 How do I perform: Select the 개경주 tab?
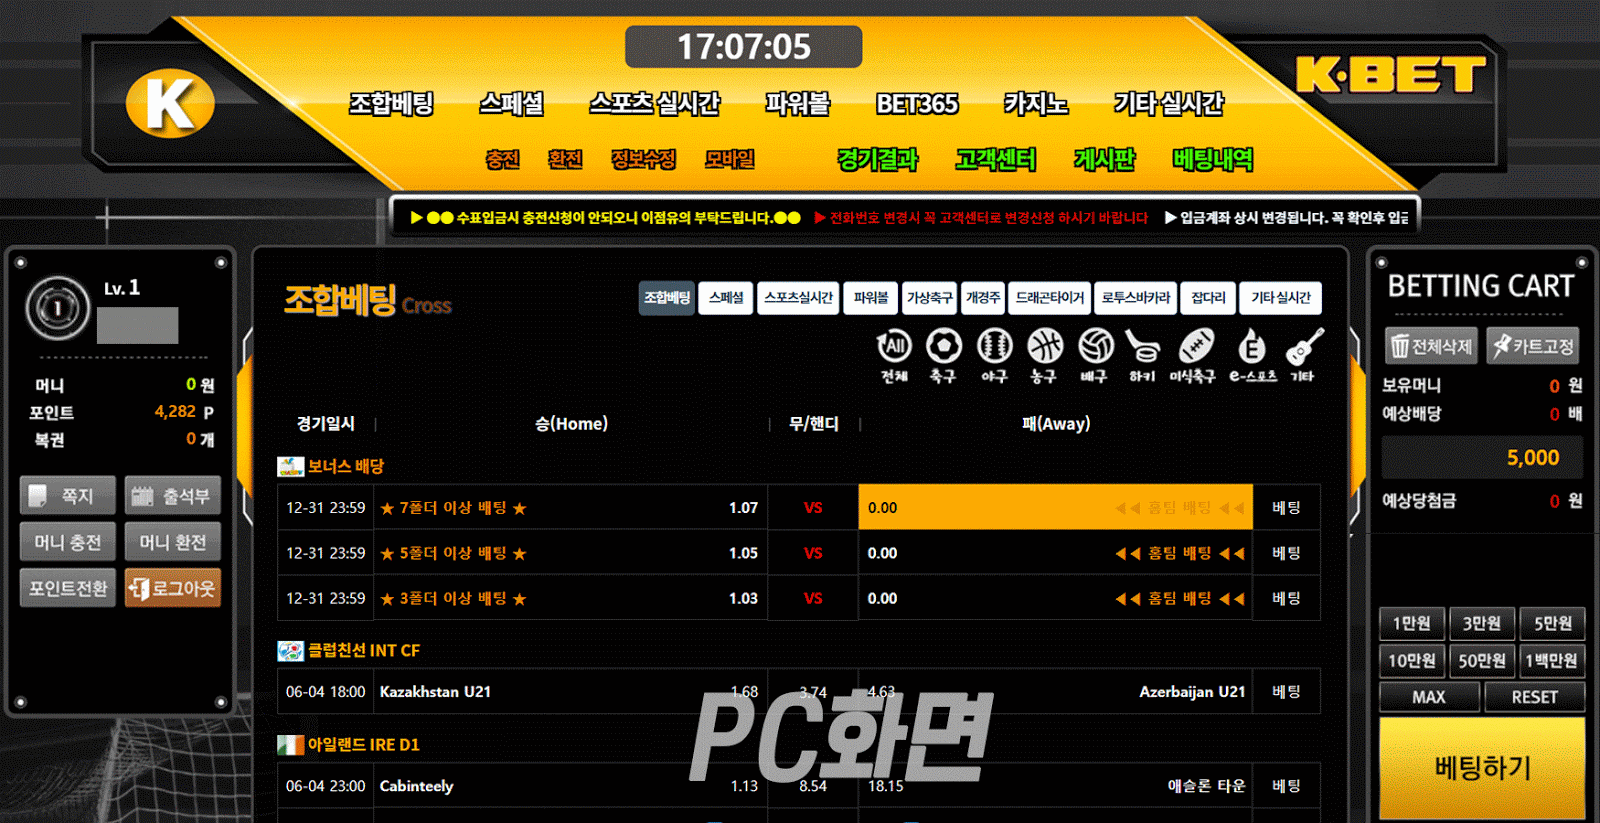(x=983, y=298)
